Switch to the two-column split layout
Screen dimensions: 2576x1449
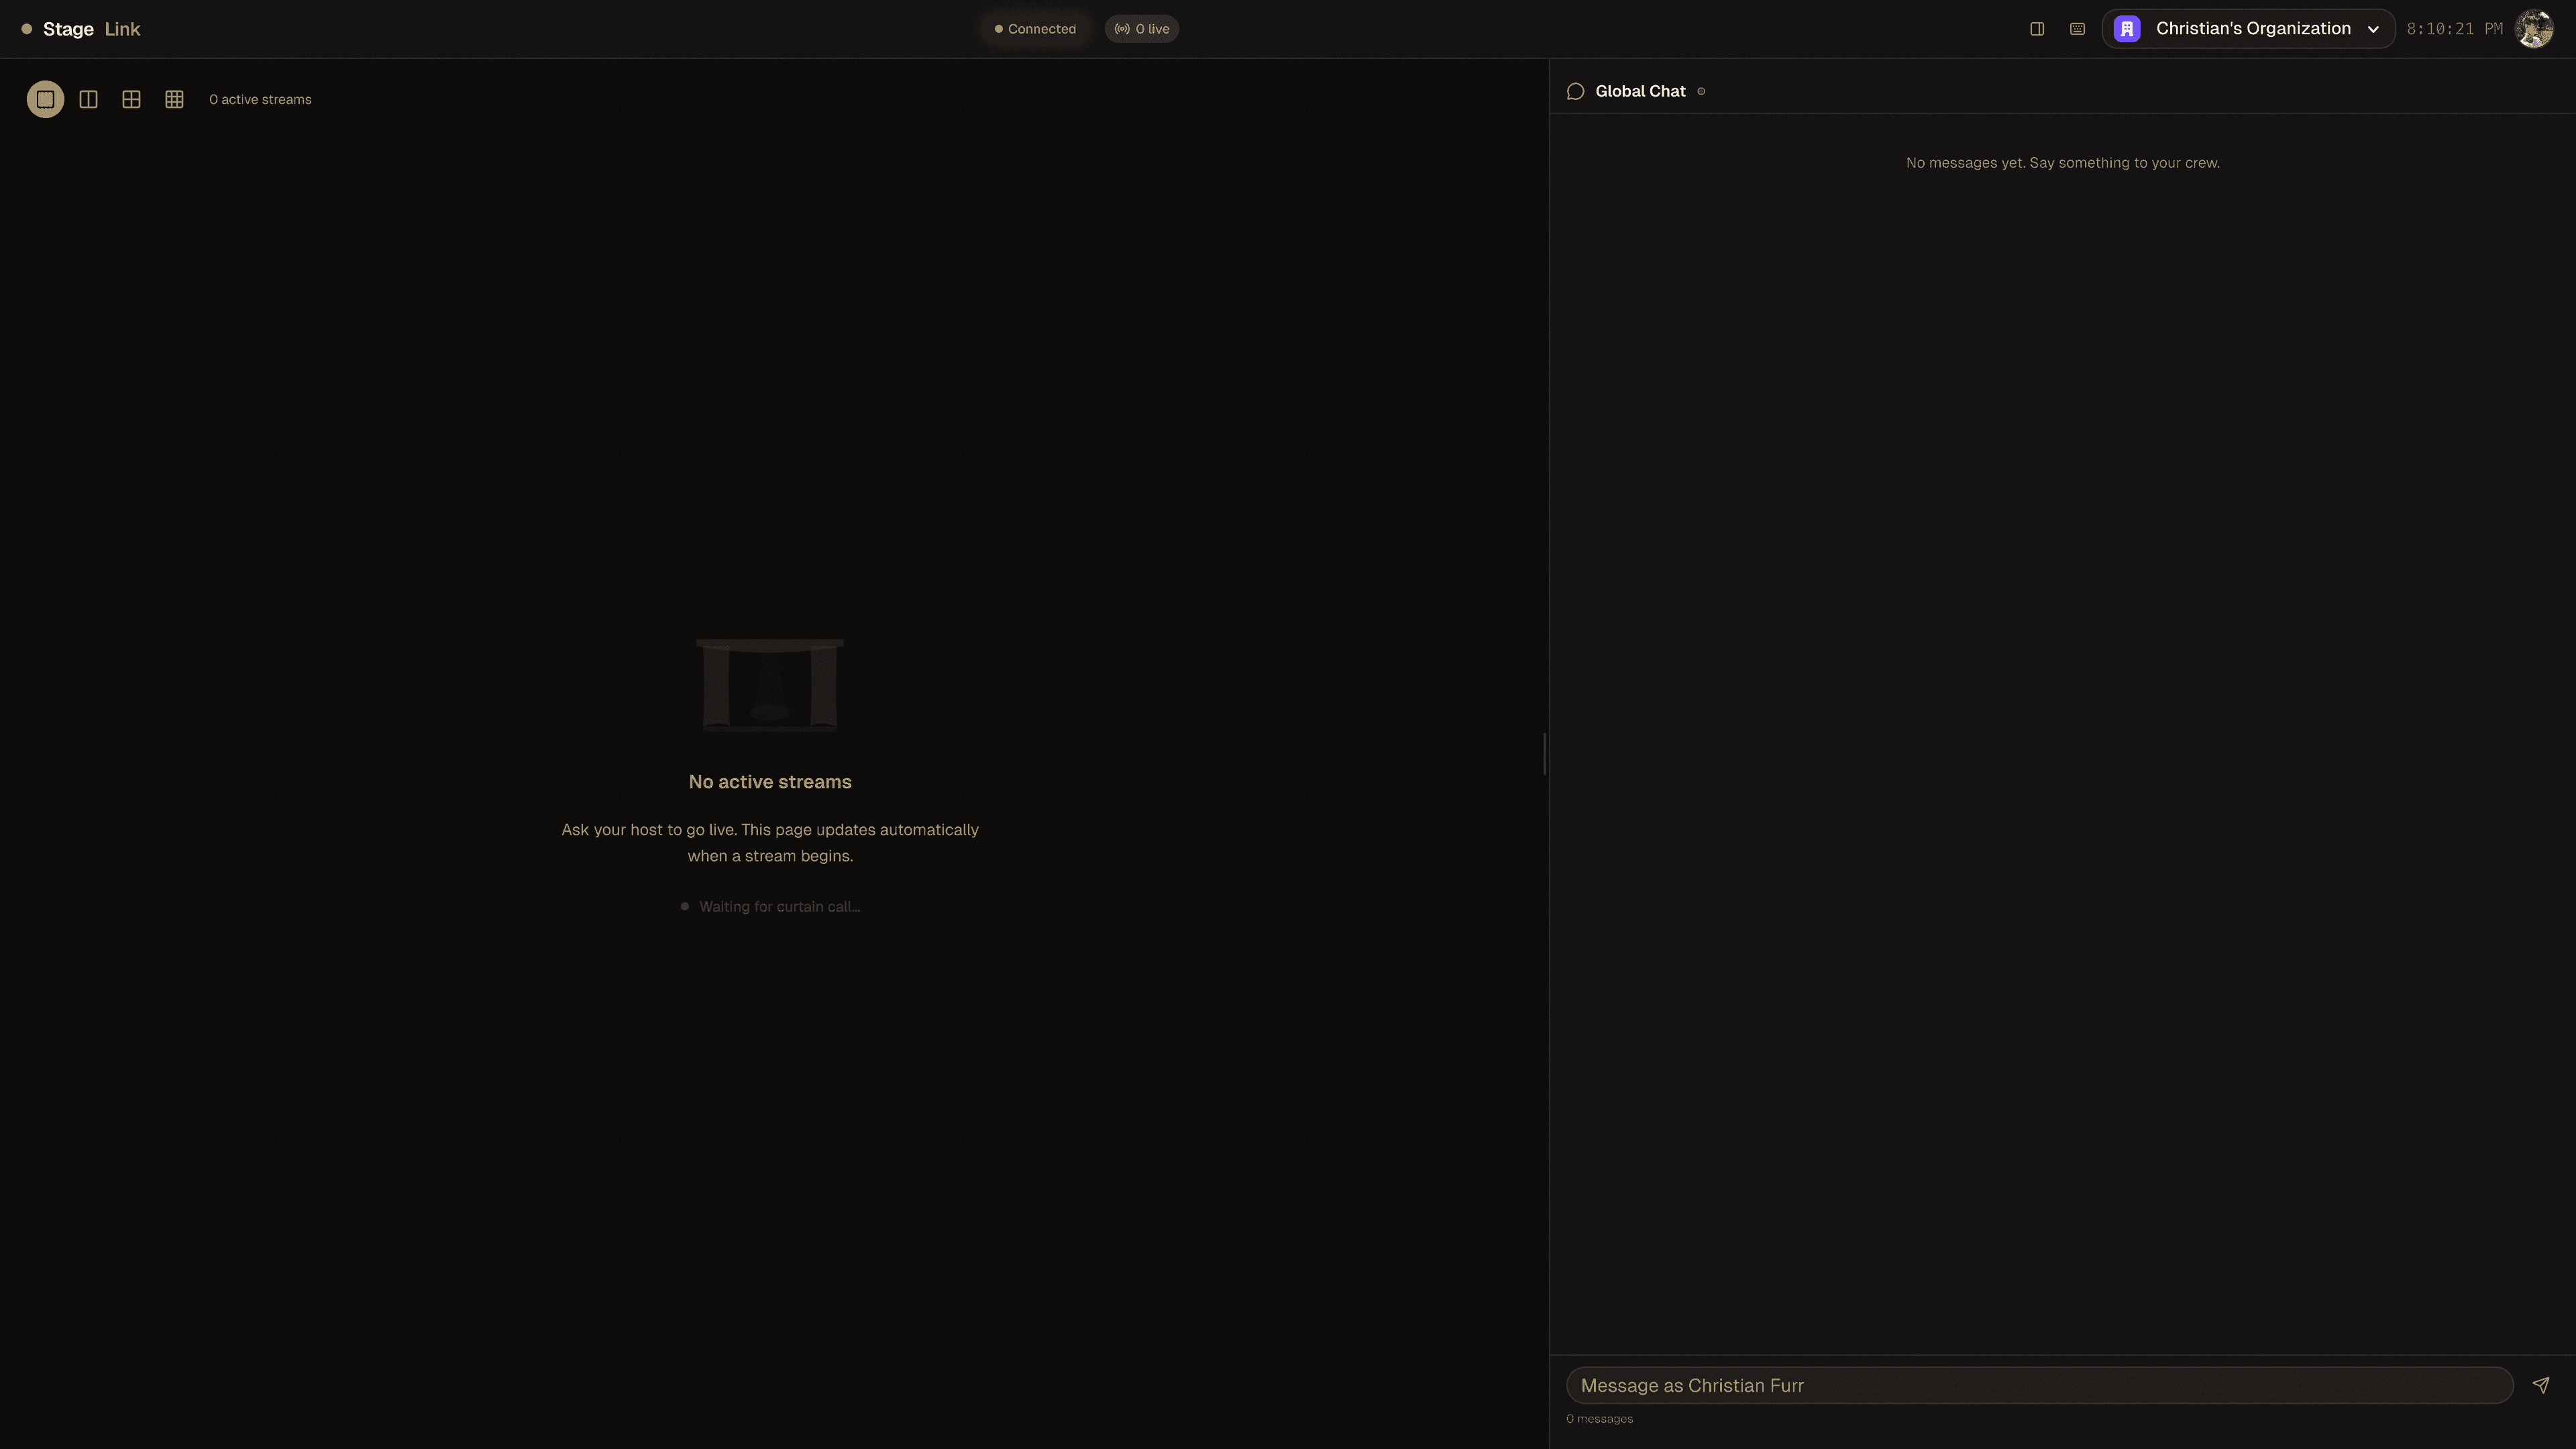tap(88, 99)
